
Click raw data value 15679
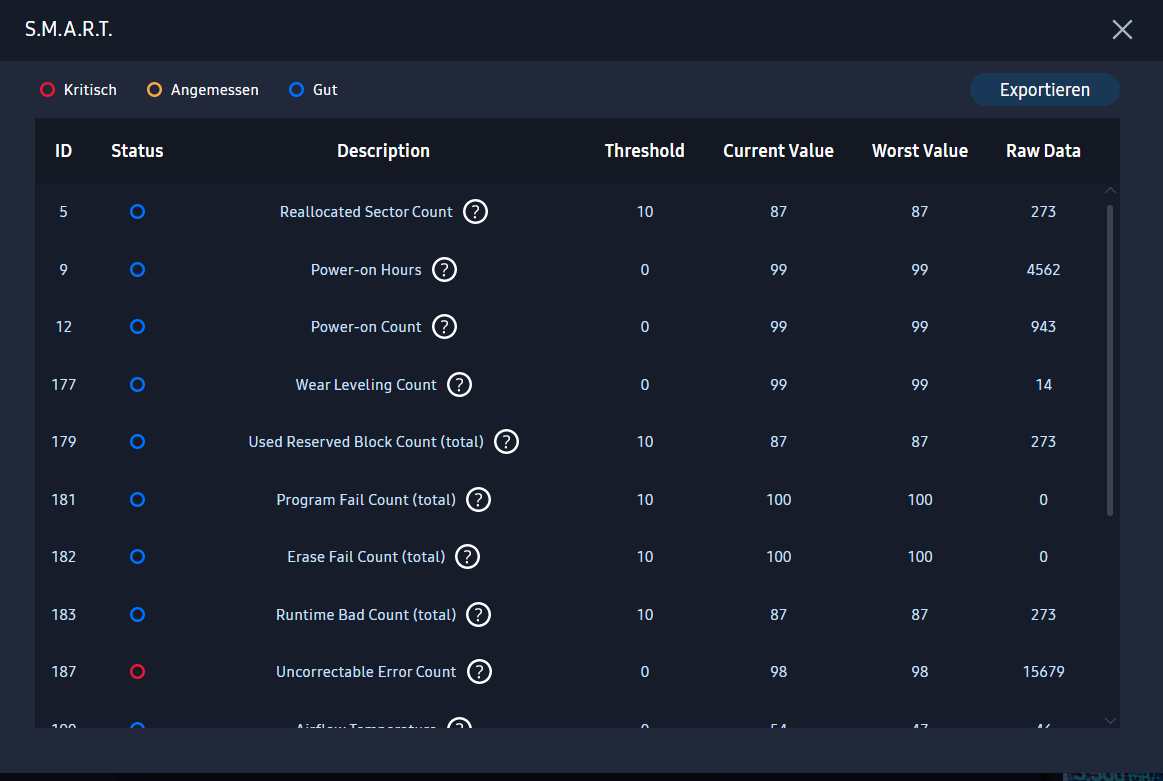[1044, 672]
